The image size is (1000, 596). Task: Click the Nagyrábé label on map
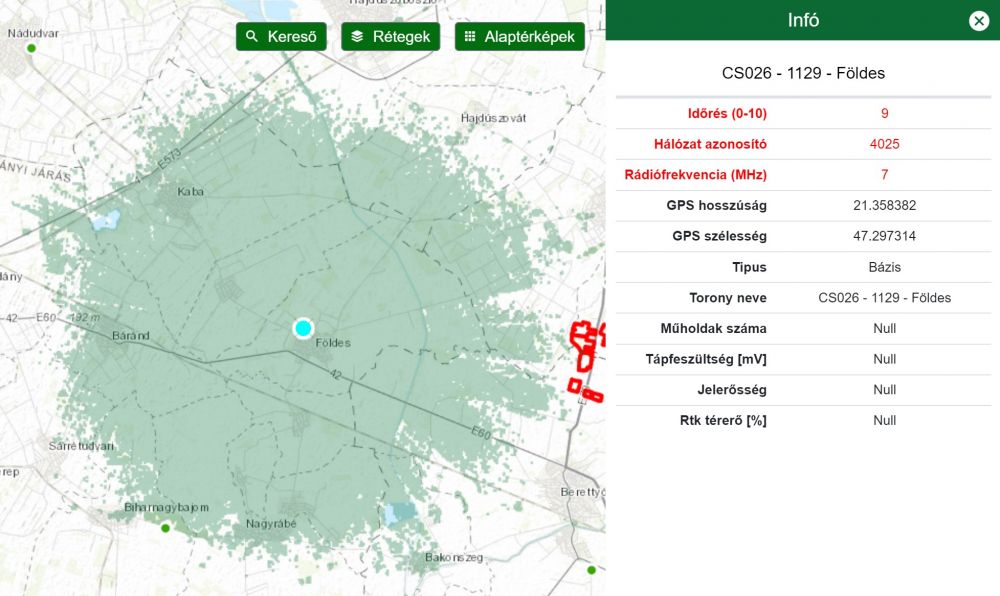(x=271, y=523)
